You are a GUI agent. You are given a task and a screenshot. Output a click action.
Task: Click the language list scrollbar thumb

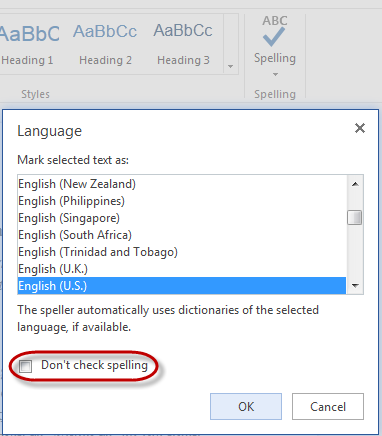[x=354, y=218]
